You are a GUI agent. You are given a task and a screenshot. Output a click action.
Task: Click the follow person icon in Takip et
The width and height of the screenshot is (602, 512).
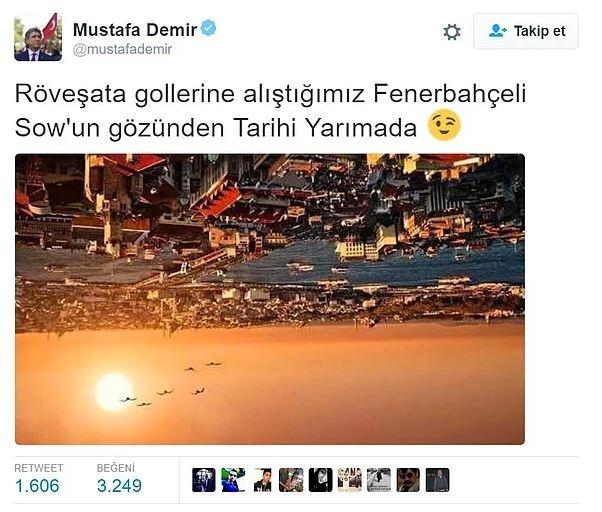498,31
